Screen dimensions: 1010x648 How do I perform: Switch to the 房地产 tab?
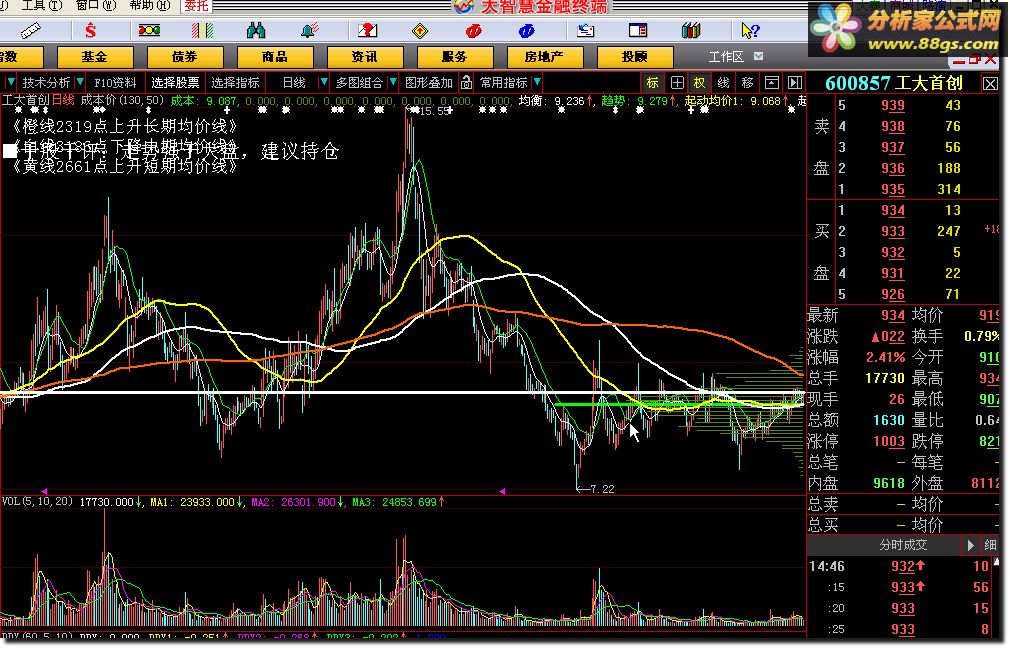(x=544, y=57)
